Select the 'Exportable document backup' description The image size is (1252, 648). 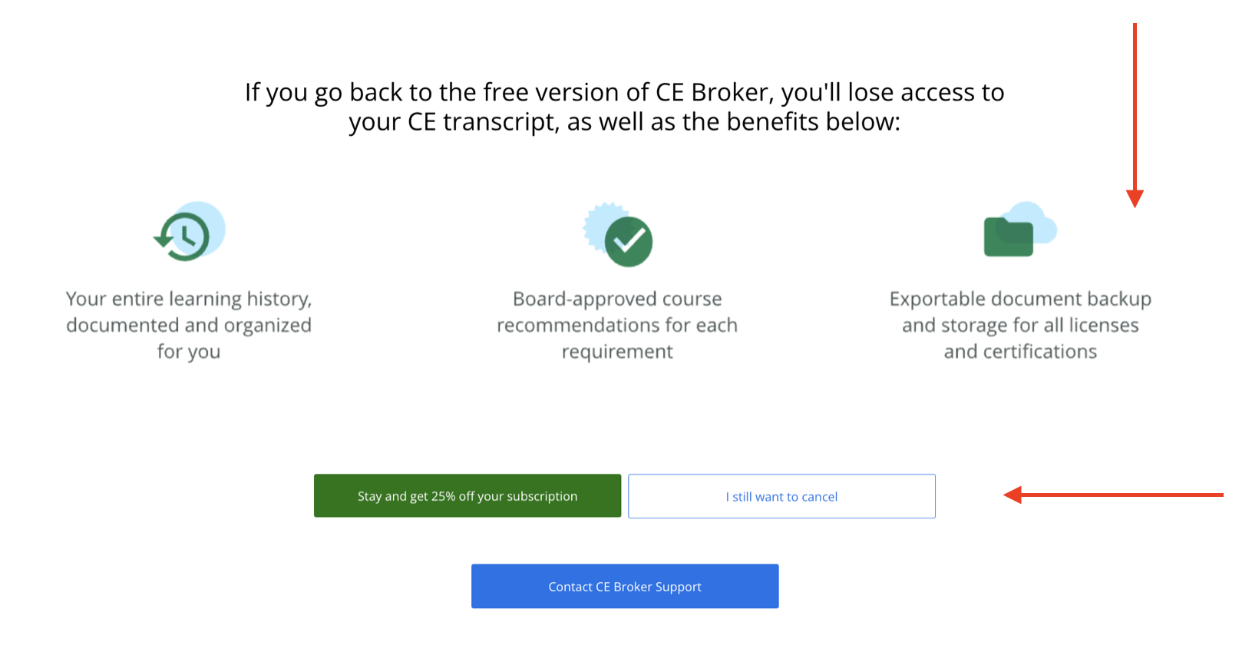1020,325
